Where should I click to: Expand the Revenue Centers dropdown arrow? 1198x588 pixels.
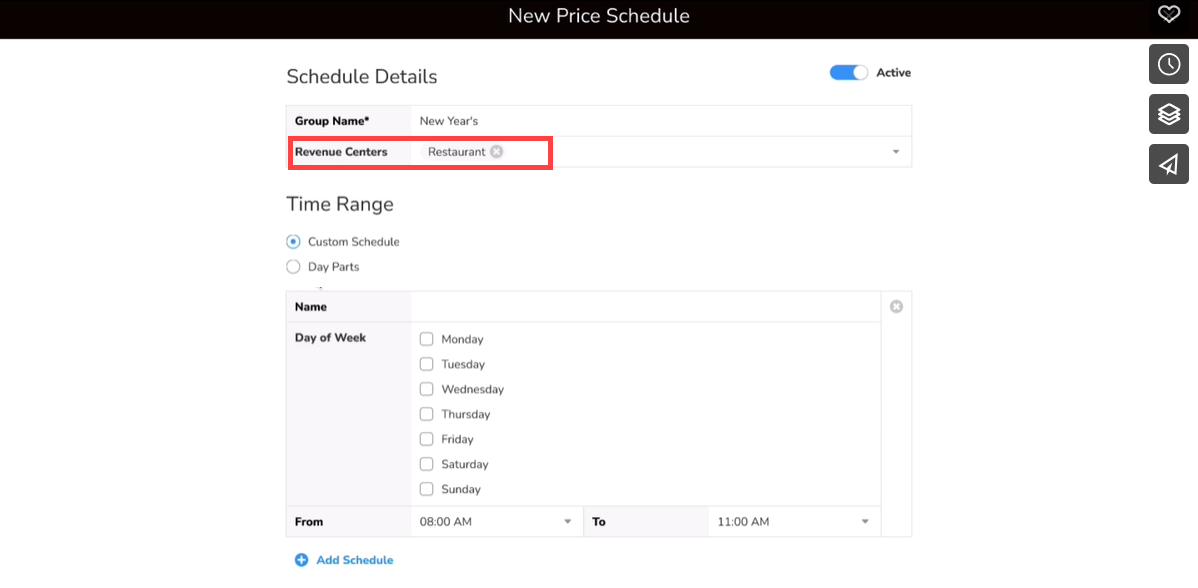tap(896, 152)
